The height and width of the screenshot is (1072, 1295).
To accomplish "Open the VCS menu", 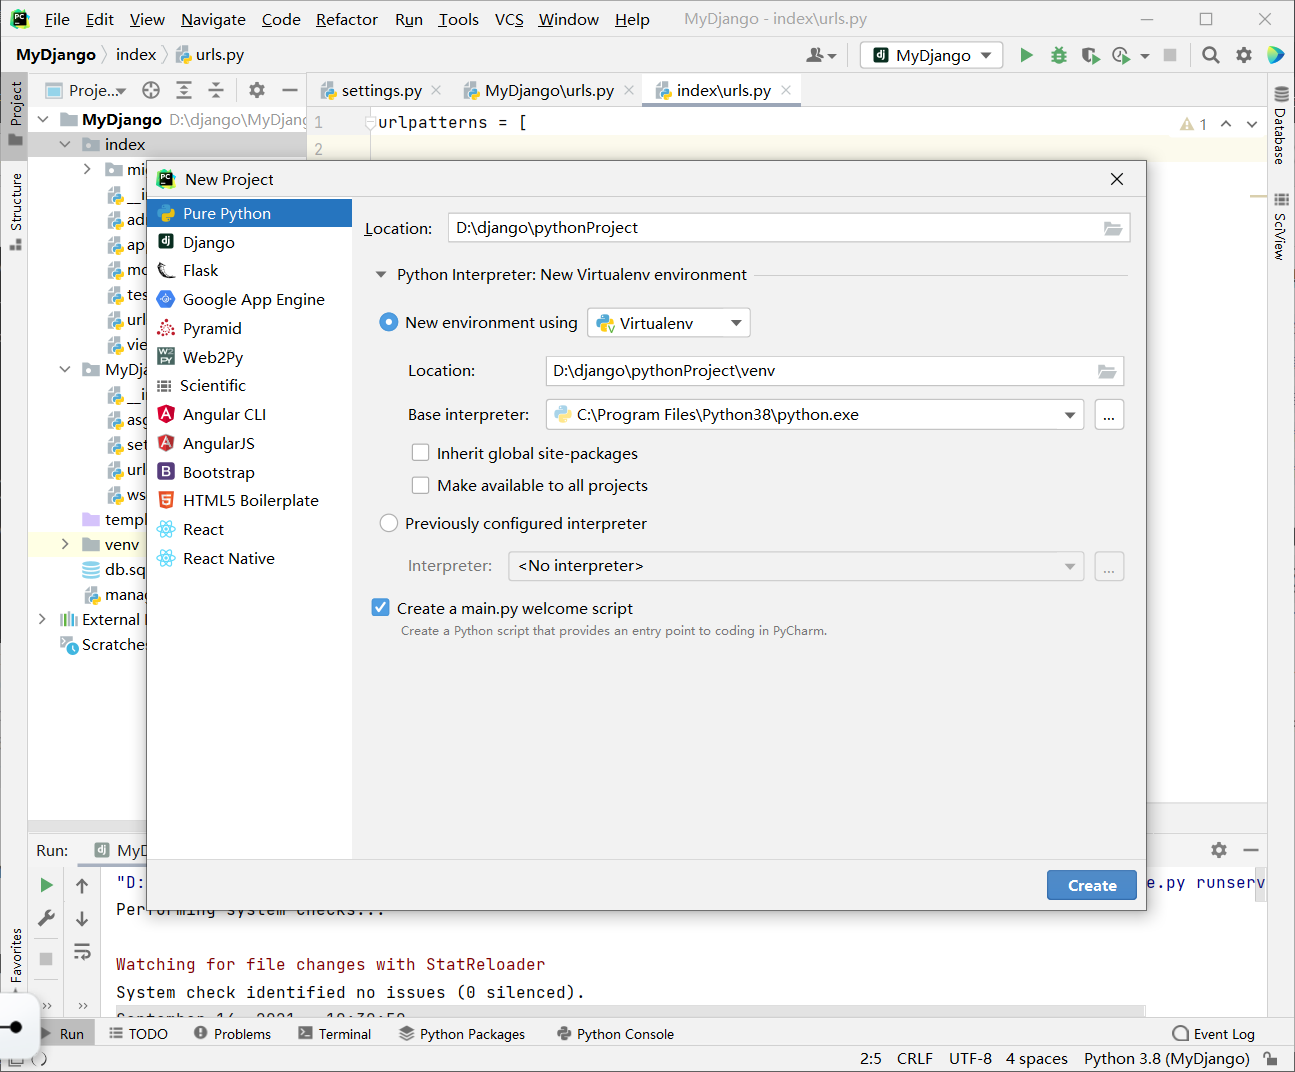I will pos(509,19).
